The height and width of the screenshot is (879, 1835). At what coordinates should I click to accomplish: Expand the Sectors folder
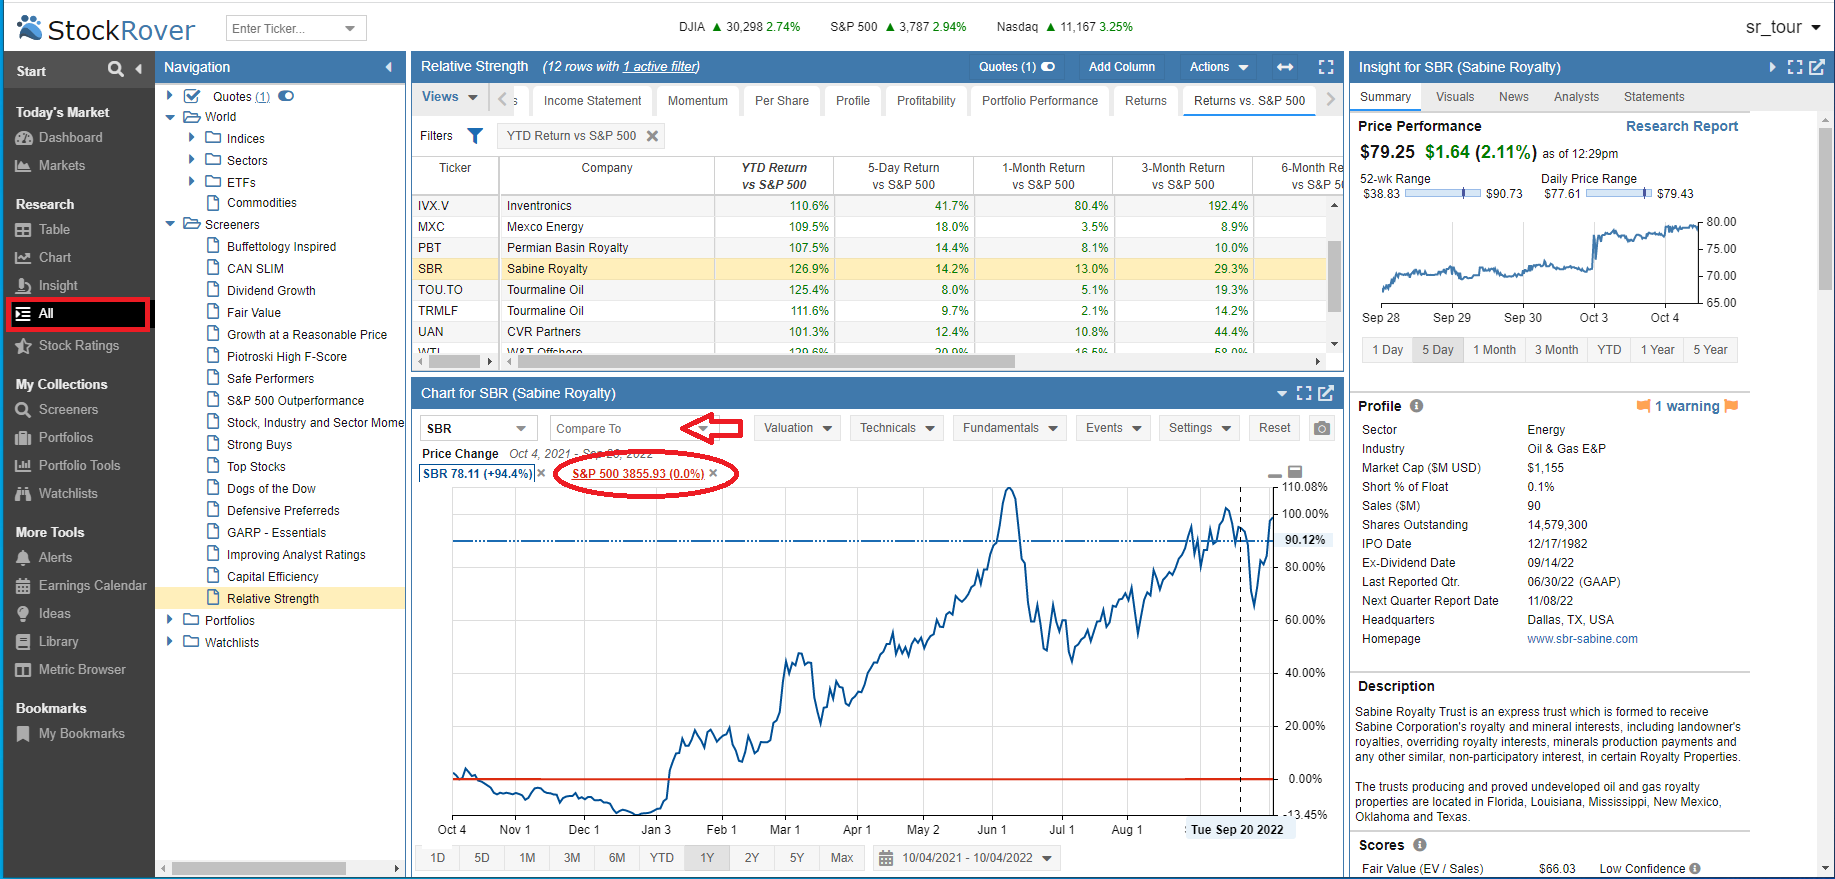[x=192, y=159]
